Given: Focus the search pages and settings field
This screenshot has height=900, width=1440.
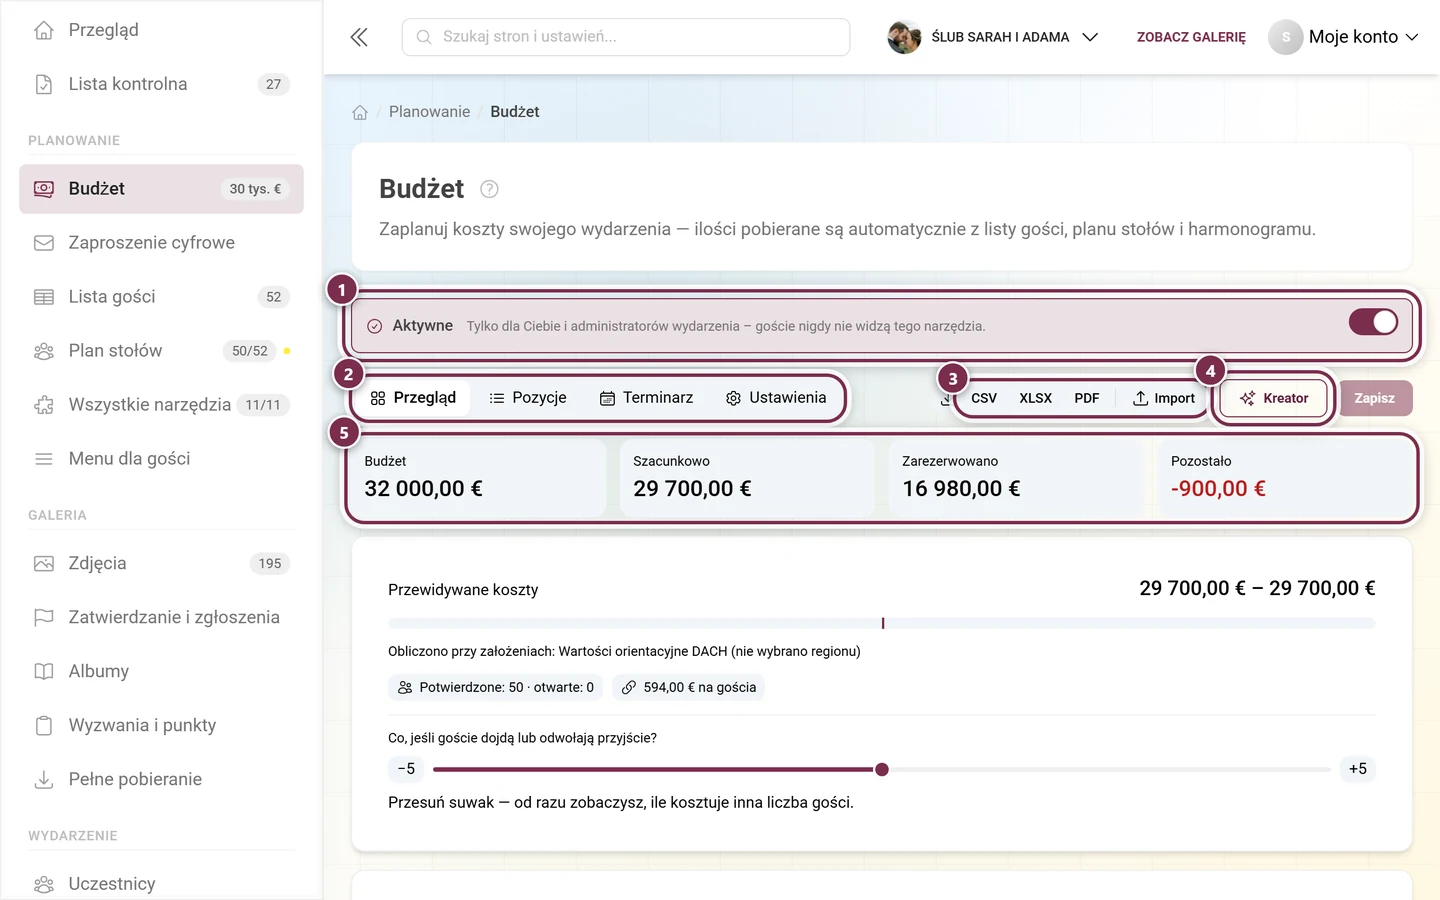Looking at the screenshot, I should pos(626,37).
